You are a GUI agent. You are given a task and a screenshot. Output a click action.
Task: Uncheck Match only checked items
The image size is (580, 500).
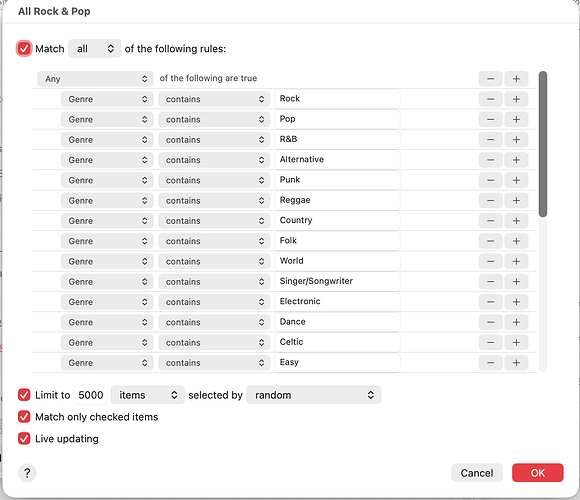click(x=24, y=417)
